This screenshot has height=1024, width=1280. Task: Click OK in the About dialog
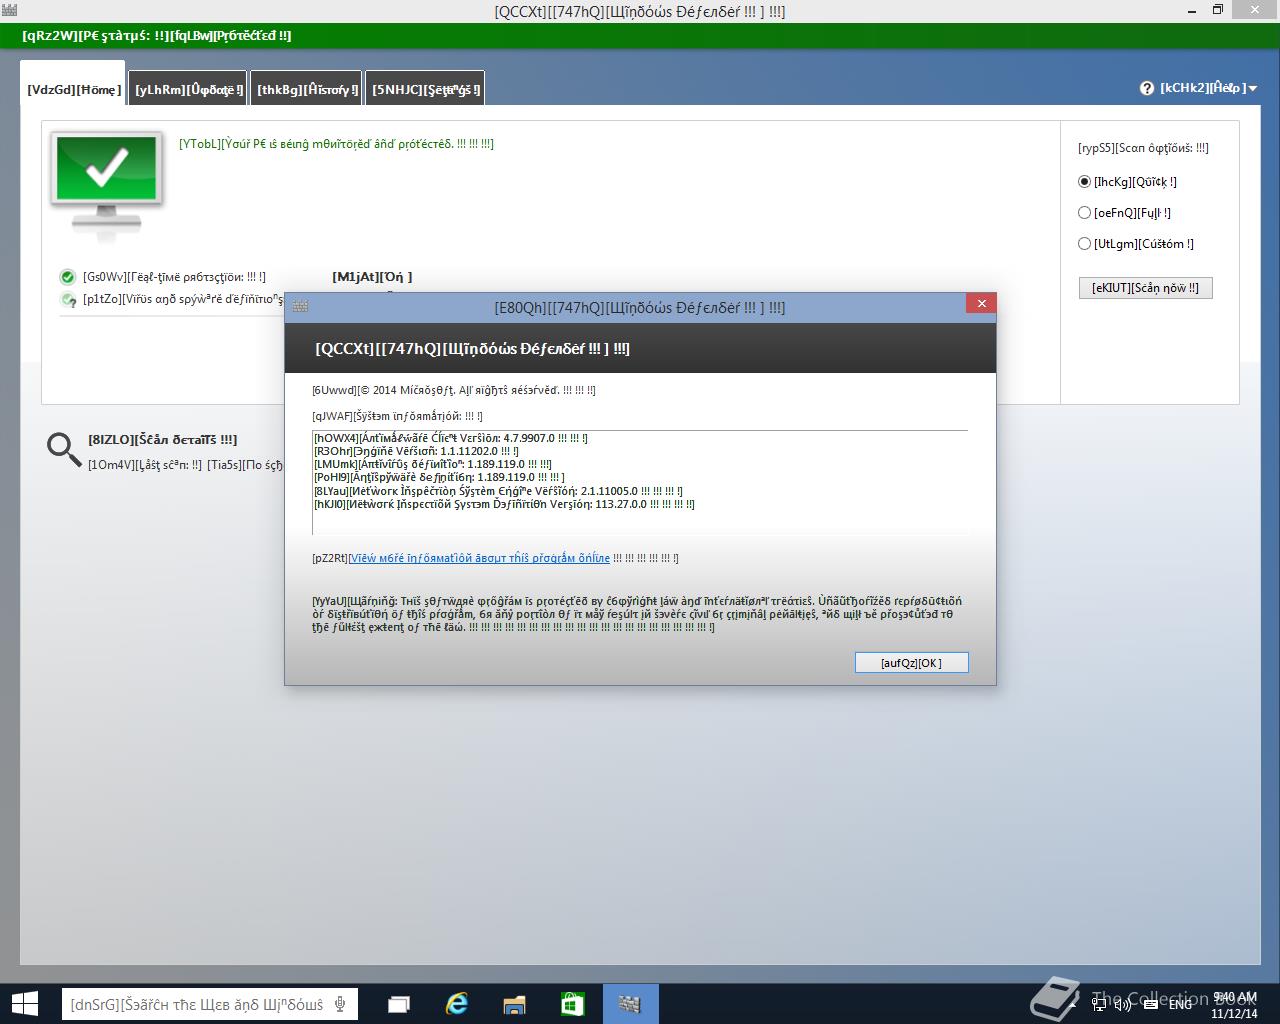[912, 663]
